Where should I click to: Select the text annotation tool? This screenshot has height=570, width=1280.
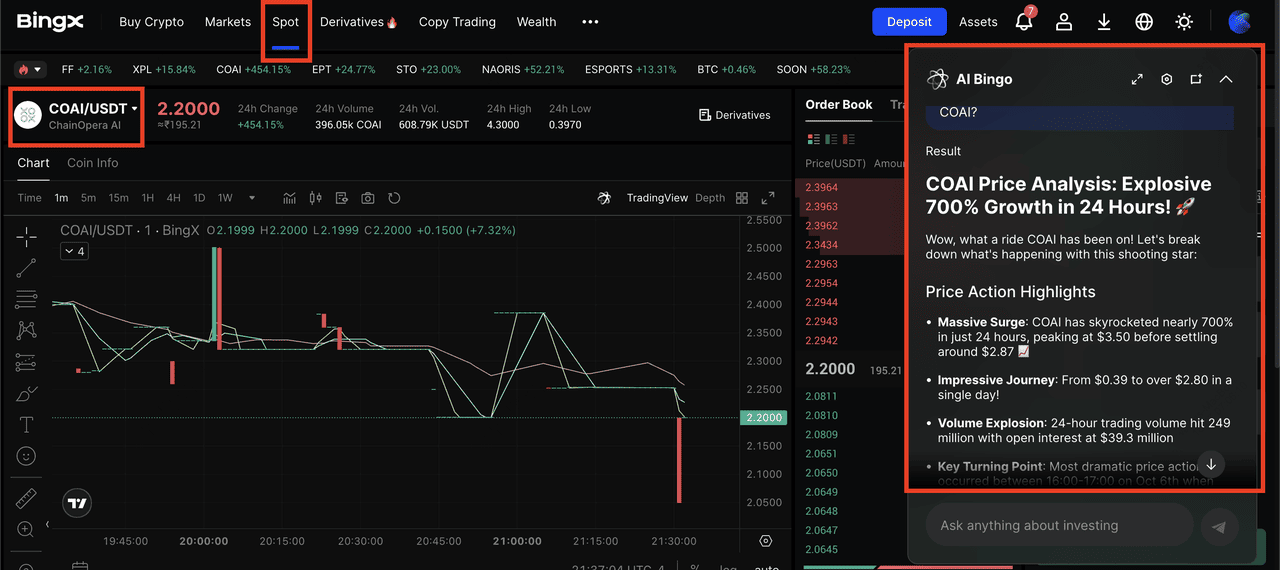[27, 425]
